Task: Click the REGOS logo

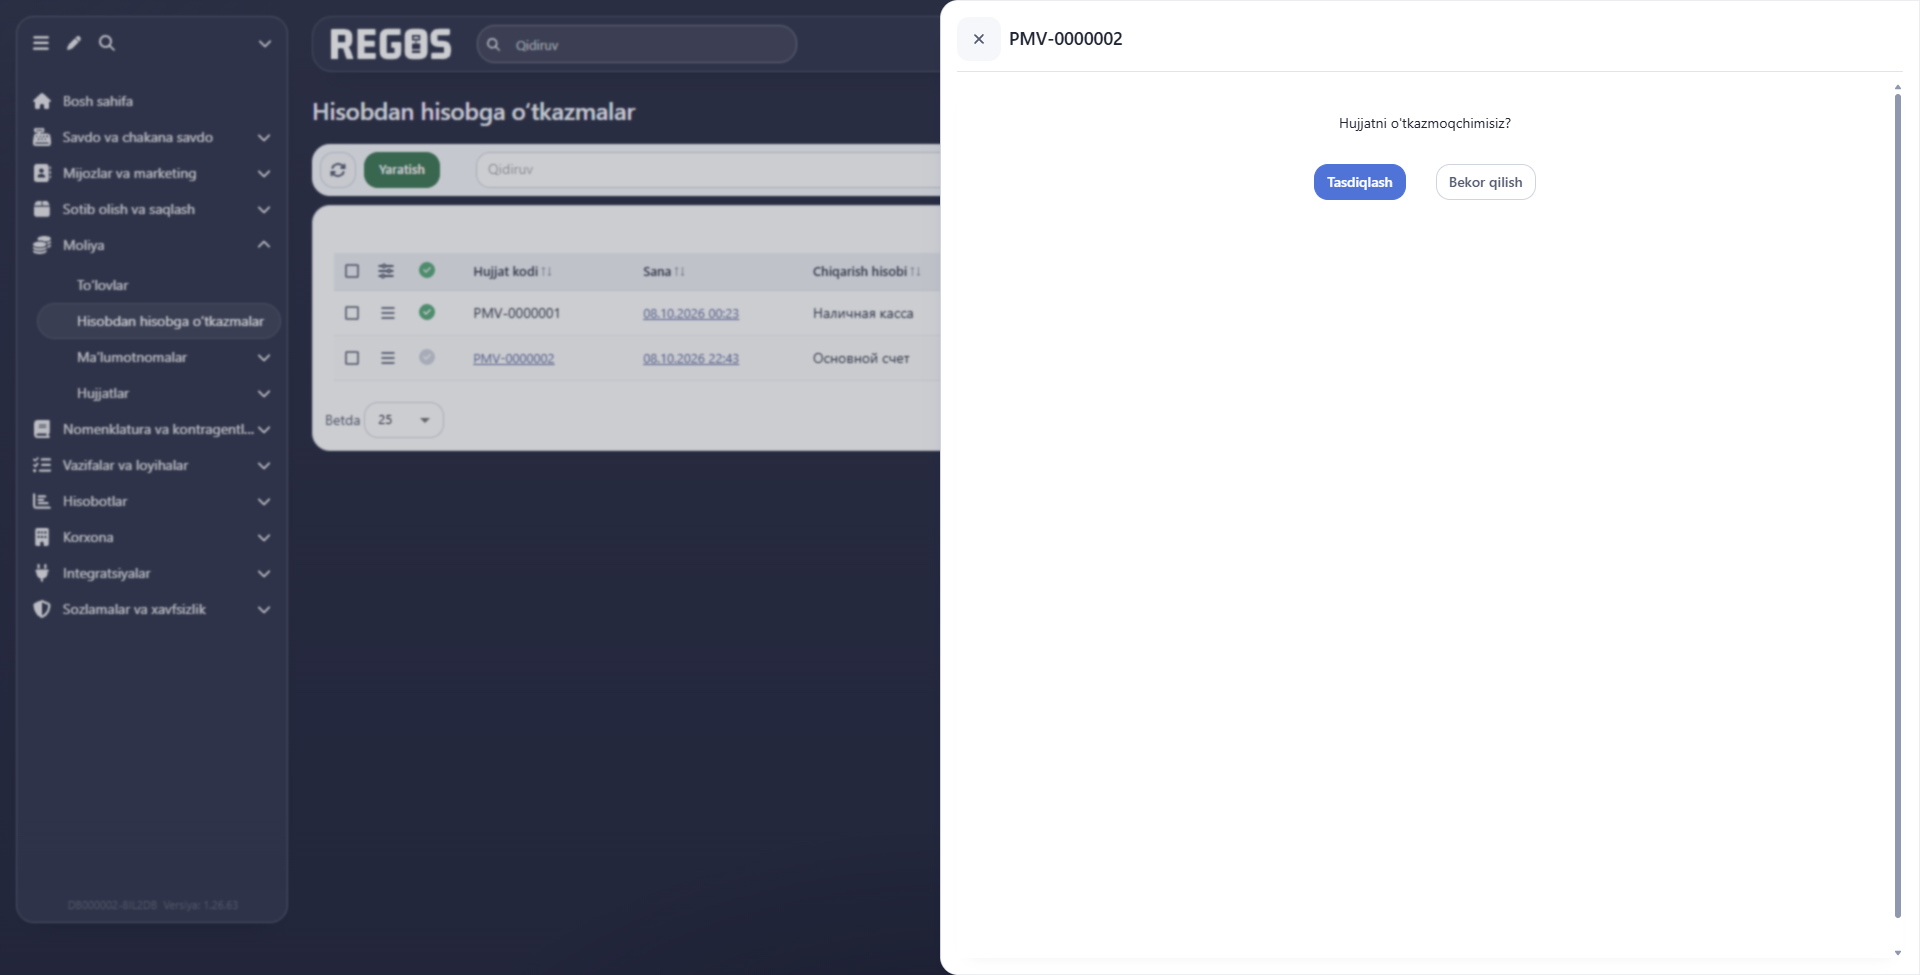Action: [x=391, y=44]
